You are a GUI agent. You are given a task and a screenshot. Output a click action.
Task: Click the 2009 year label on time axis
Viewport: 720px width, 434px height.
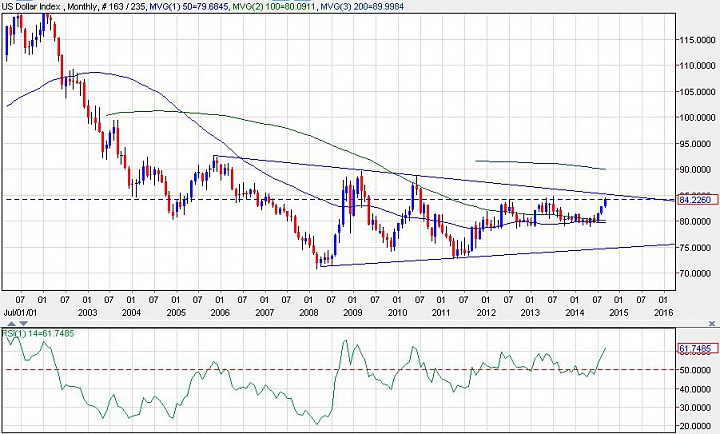click(353, 313)
